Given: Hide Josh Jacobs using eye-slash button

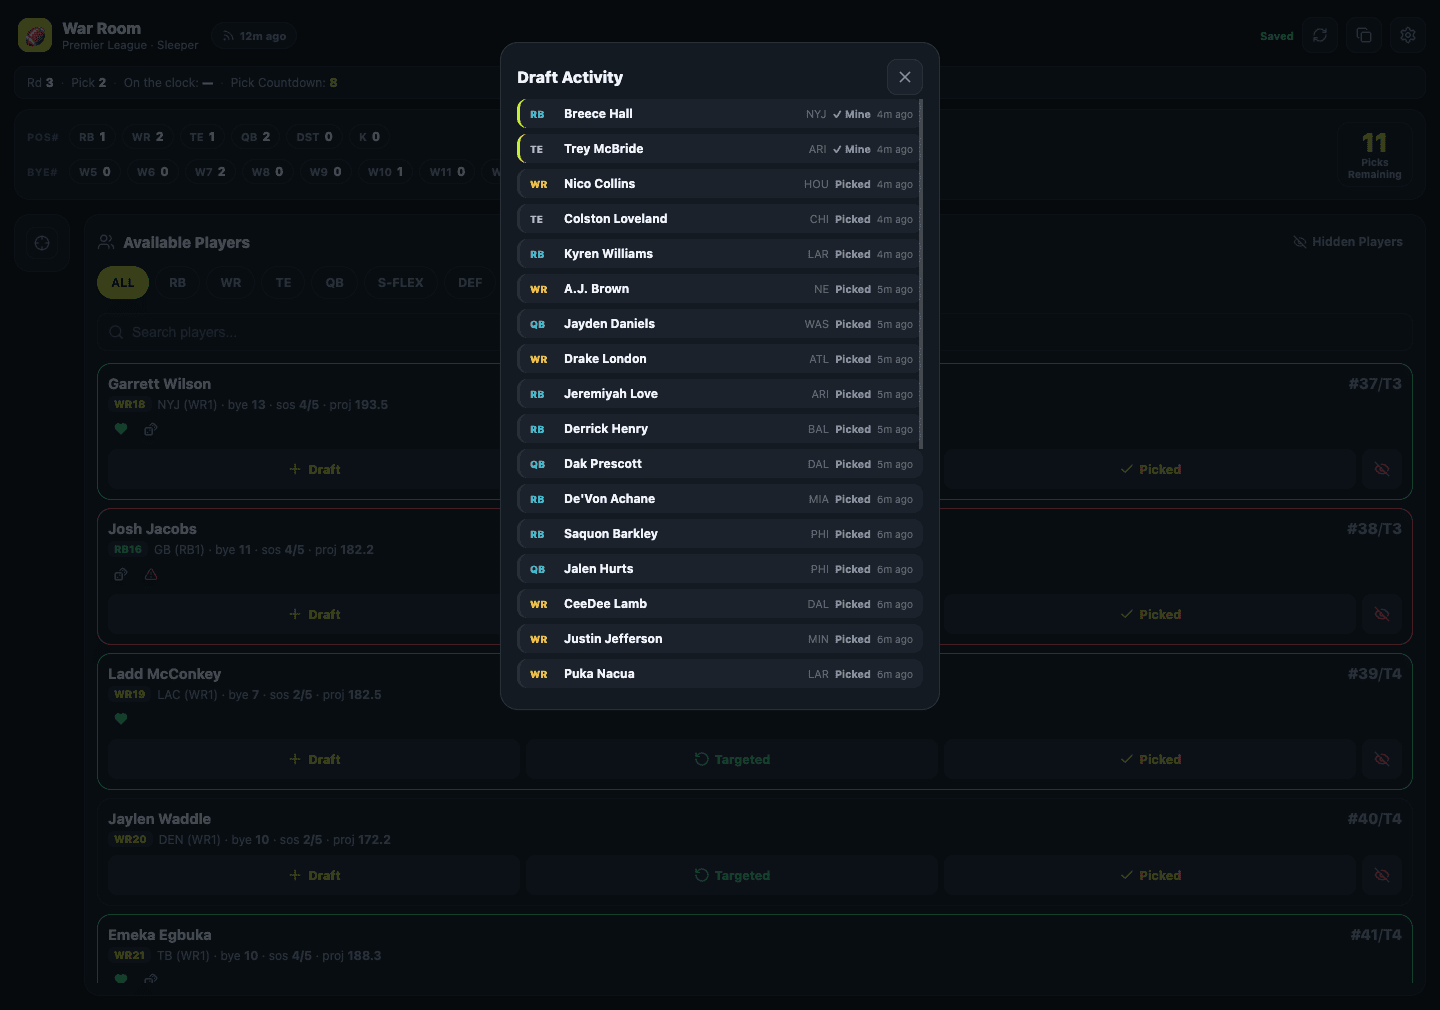Looking at the screenshot, I should (x=1382, y=614).
